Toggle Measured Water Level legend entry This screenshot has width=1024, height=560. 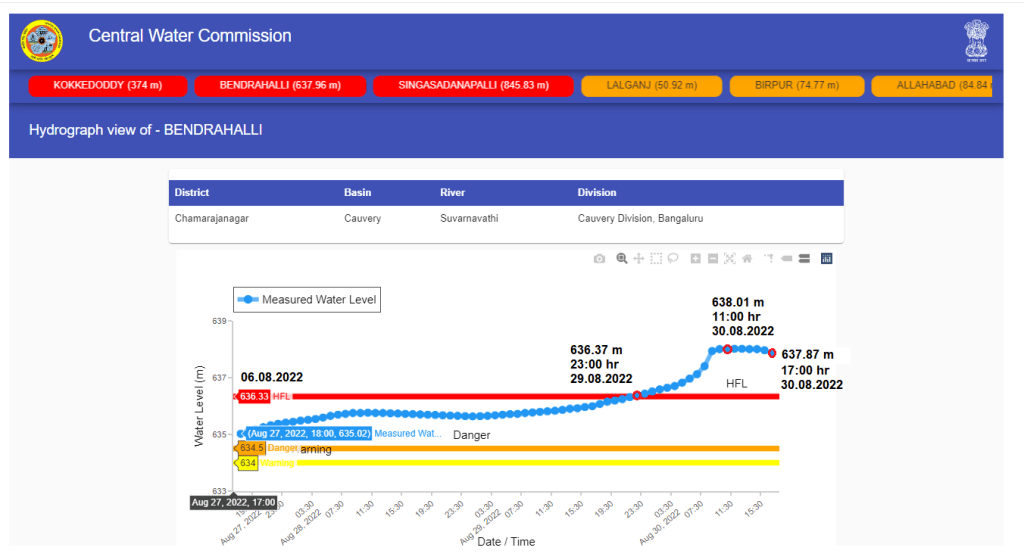click(x=307, y=299)
